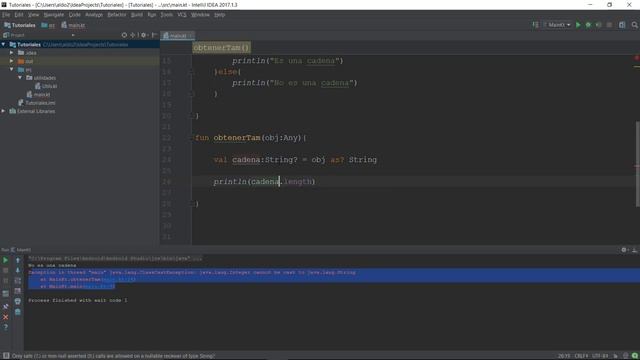Click src breadcrumb in navigation bar
The height and width of the screenshot is (360, 640).
point(48,25)
